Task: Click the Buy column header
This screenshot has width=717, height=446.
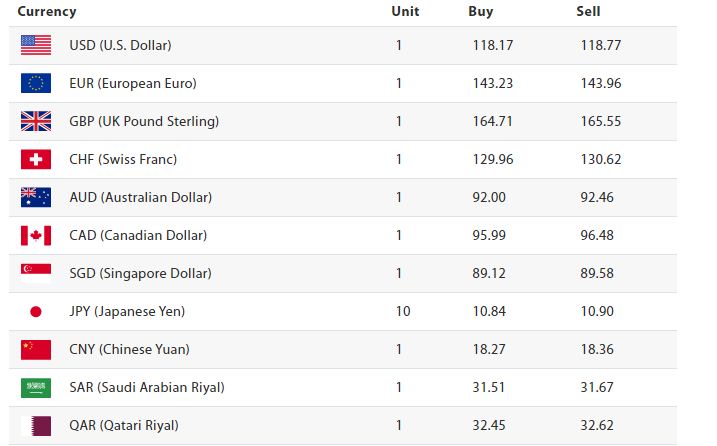Action: 480,12
